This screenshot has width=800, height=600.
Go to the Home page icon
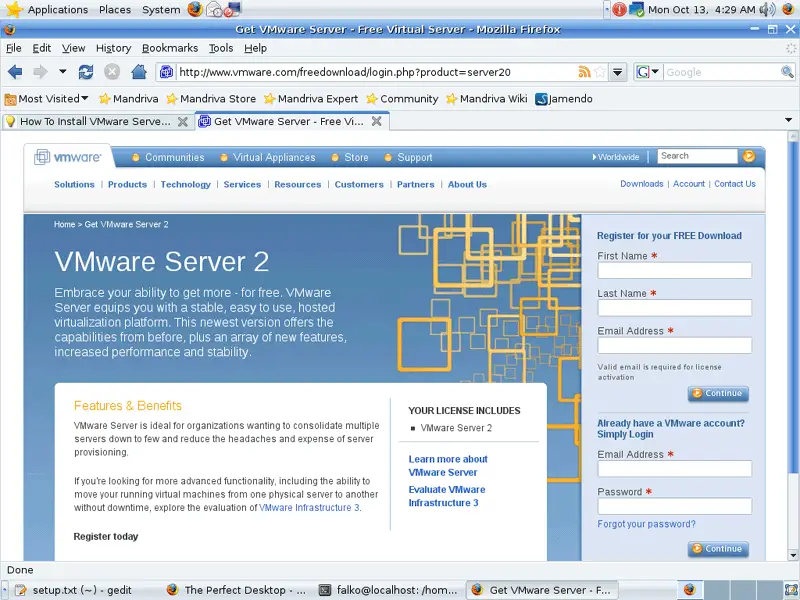point(139,72)
